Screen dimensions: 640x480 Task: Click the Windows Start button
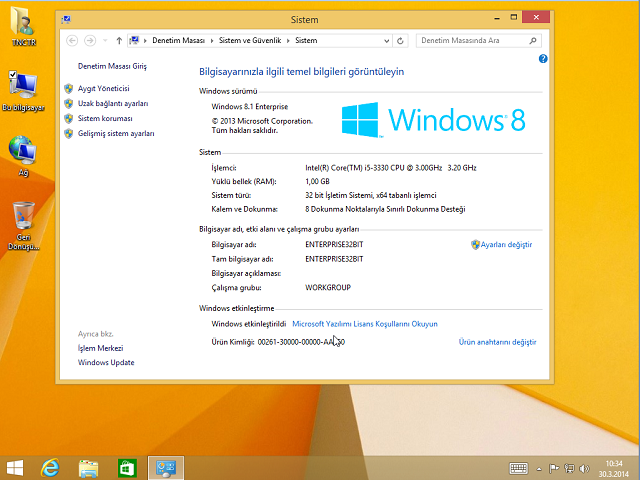tap(15, 468)
